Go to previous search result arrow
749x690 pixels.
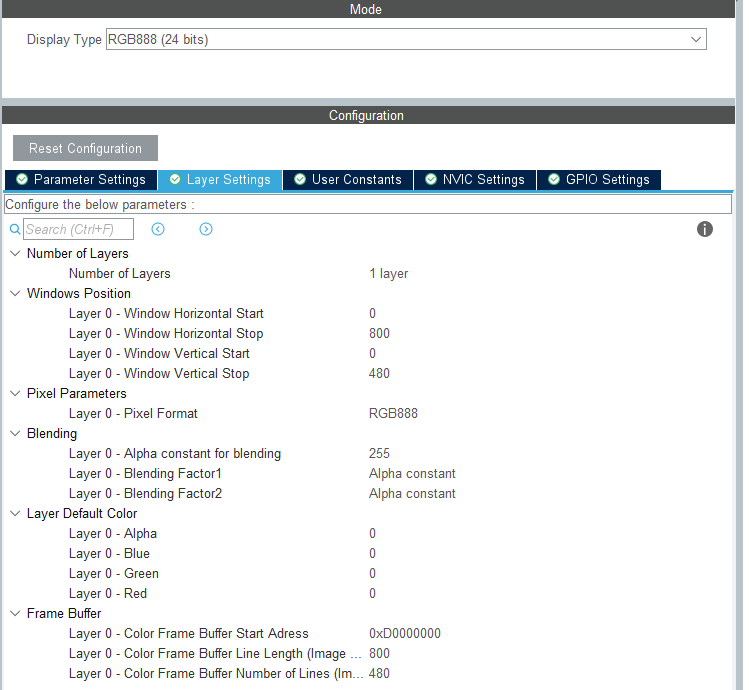[158, 229]
